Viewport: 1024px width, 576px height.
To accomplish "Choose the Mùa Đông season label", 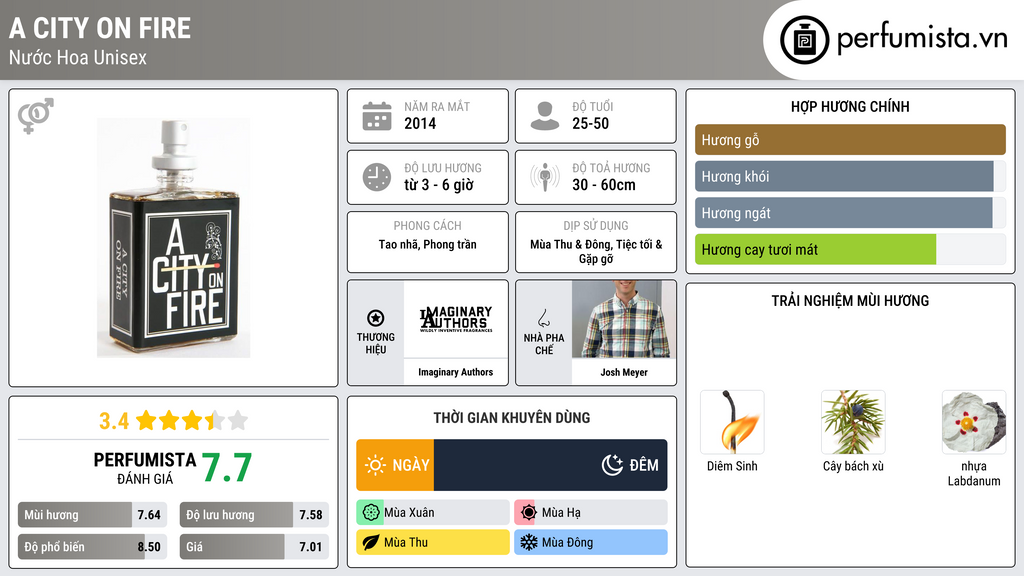I will tap(568, 542).
